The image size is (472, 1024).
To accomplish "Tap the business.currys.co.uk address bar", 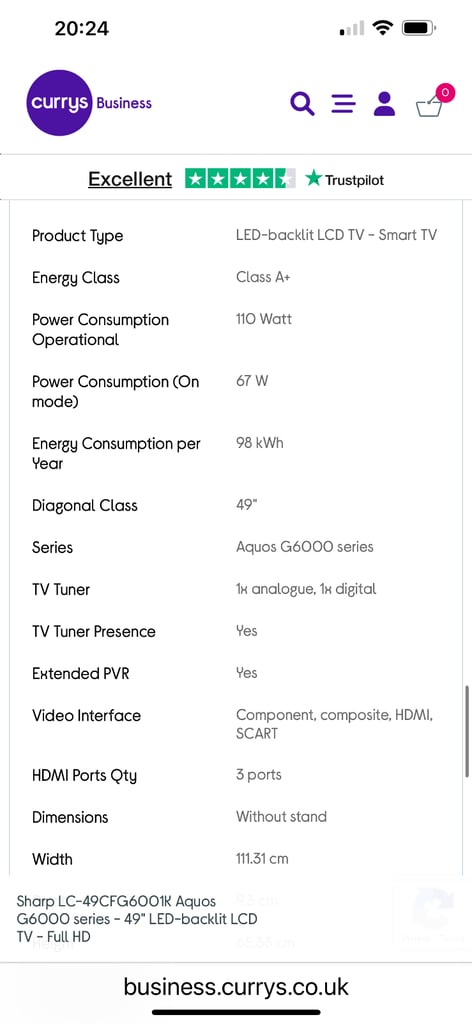I will (x=236, y=986).
